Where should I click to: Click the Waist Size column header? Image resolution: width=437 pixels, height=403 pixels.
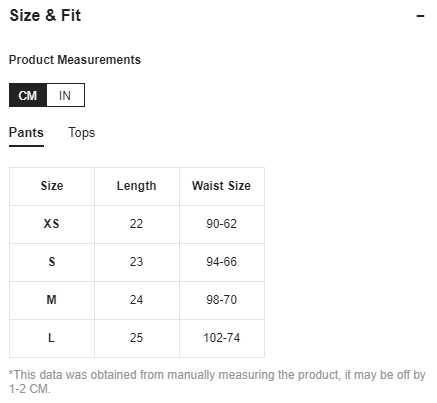pos(222,186)
